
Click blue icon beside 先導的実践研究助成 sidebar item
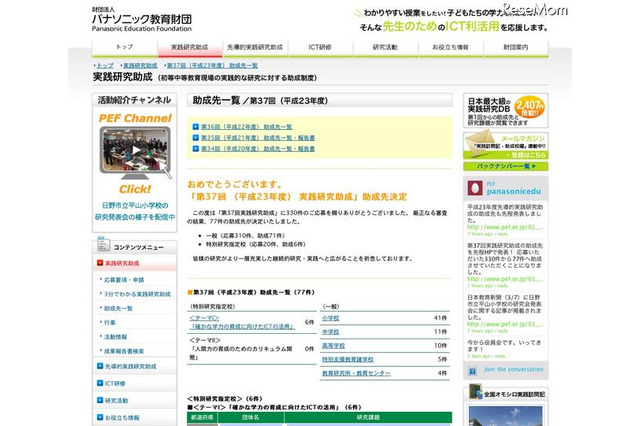click(100, 366)
